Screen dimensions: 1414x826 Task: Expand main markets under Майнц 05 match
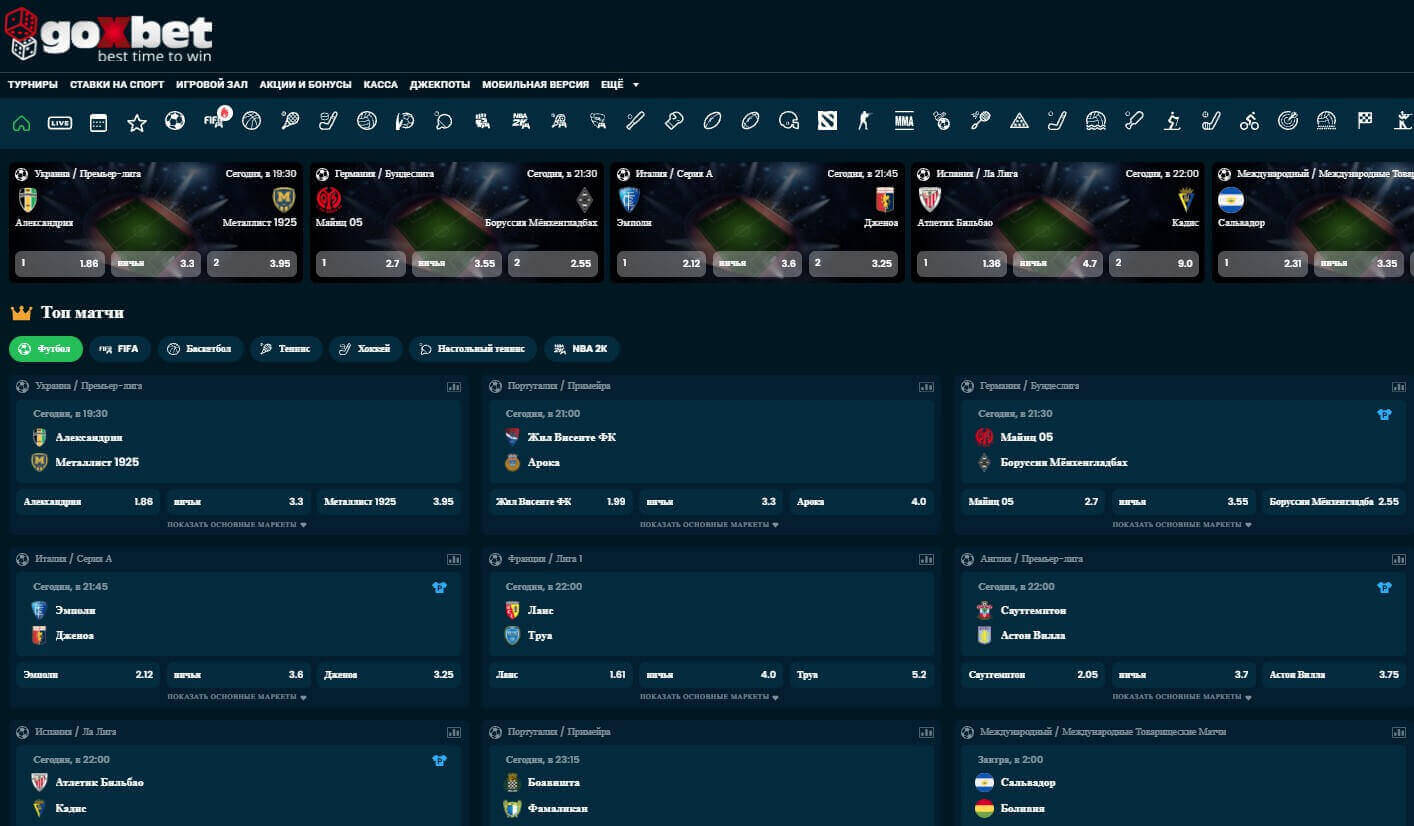click(1182, 524)
